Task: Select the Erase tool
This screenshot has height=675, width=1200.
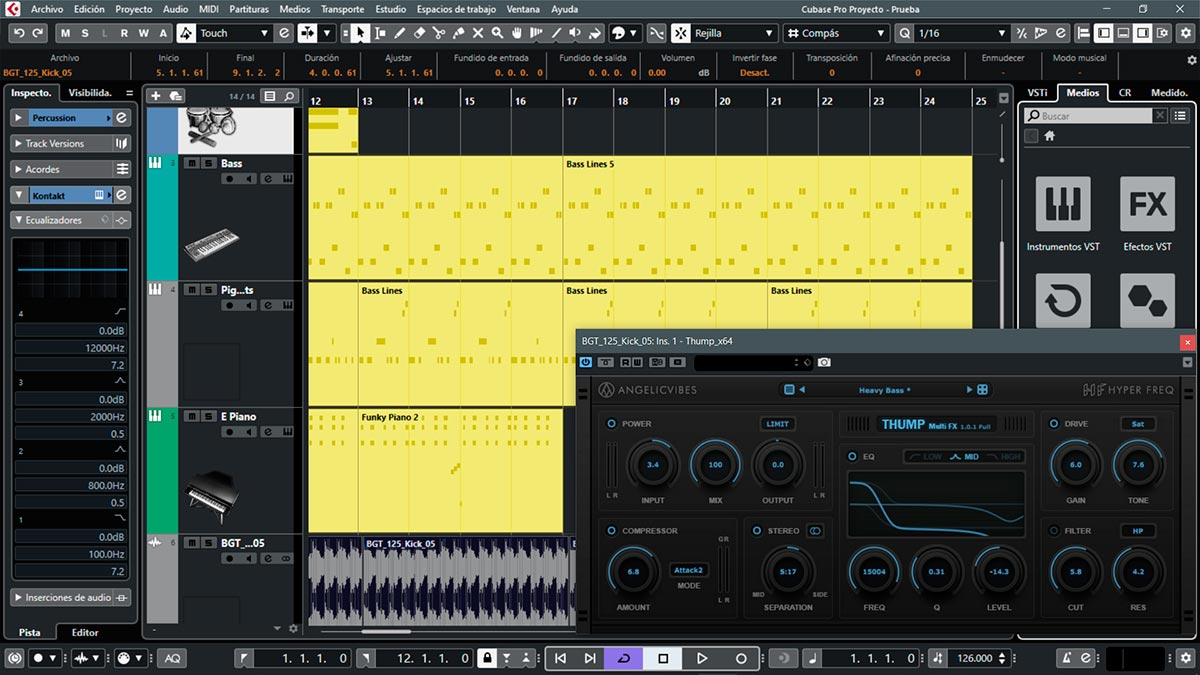Action: tap(419, 33)
